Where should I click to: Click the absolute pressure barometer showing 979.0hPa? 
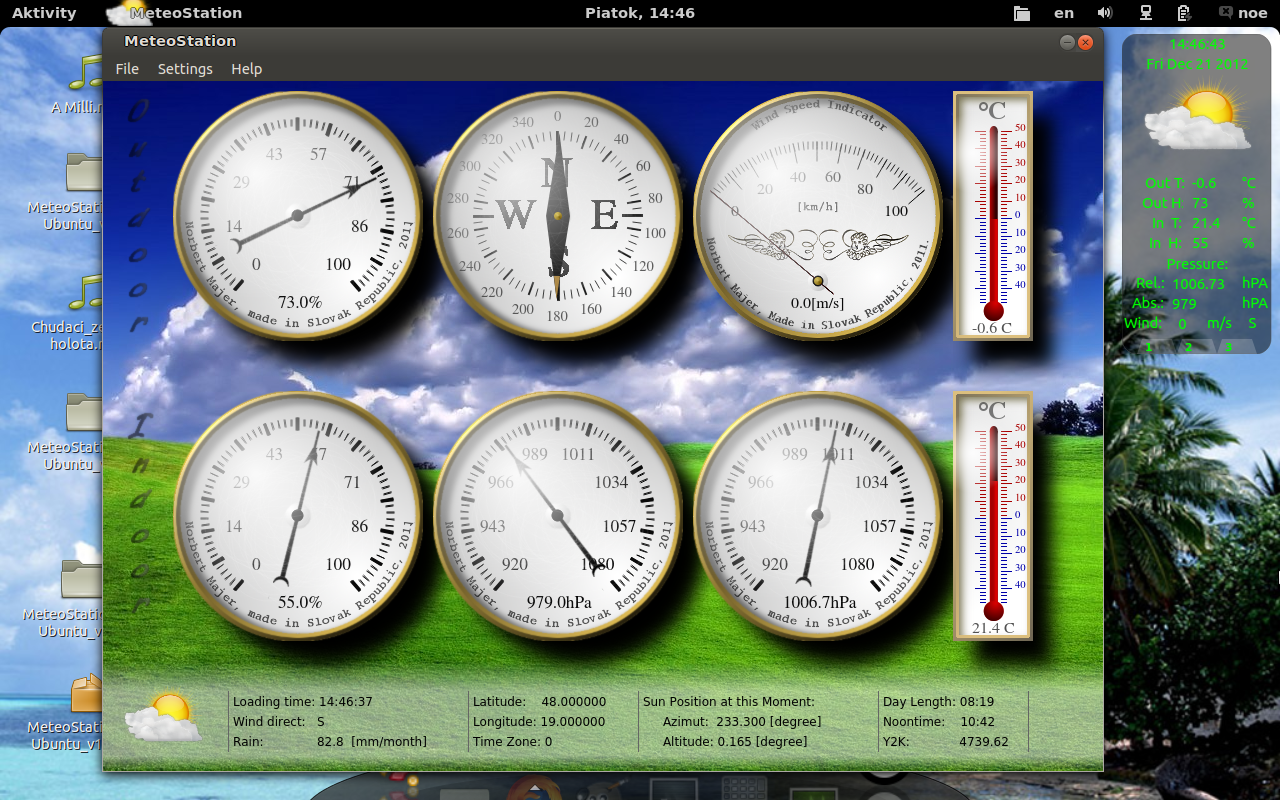click(x=557, y=515)
